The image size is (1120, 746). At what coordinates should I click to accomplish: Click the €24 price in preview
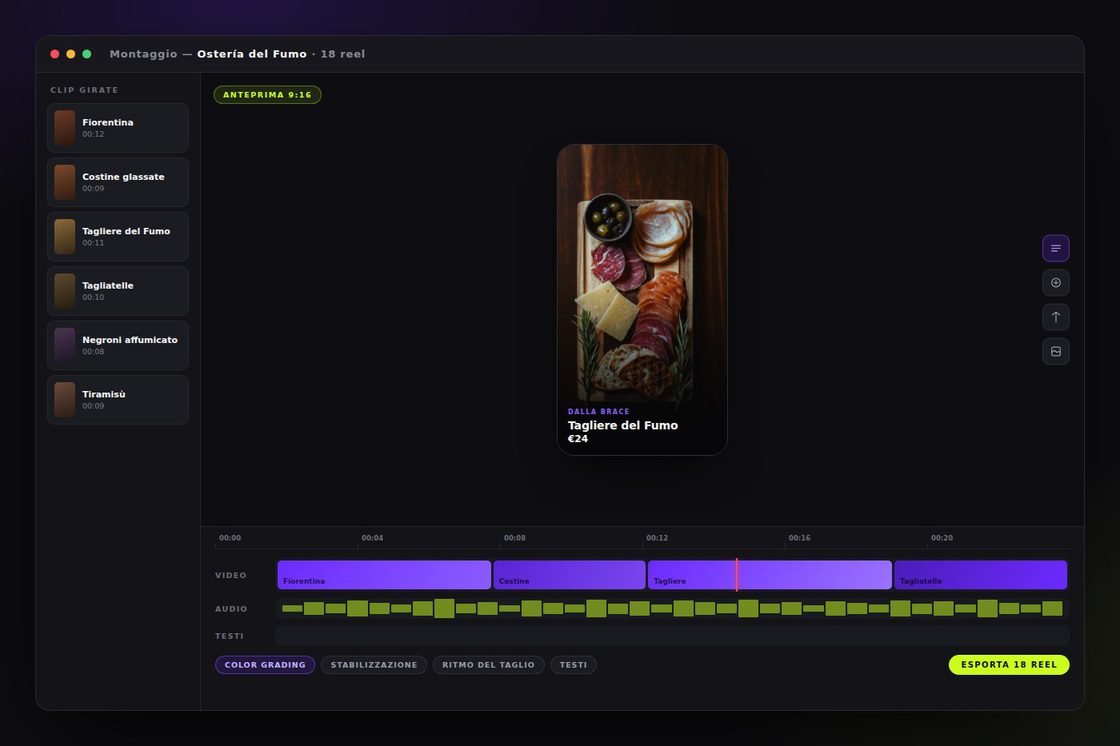(x=578, y=439)
